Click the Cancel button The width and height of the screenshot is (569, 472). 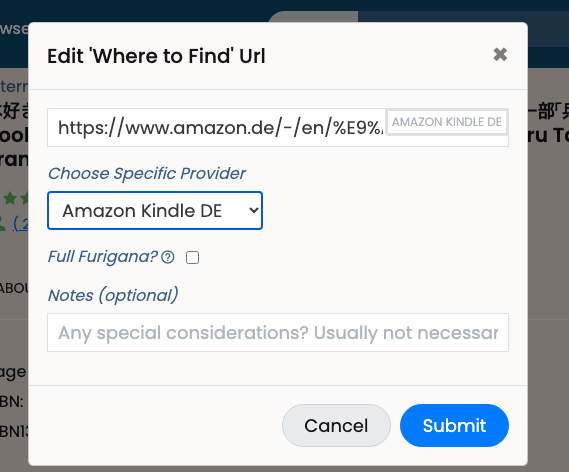(x=336, y=425)
